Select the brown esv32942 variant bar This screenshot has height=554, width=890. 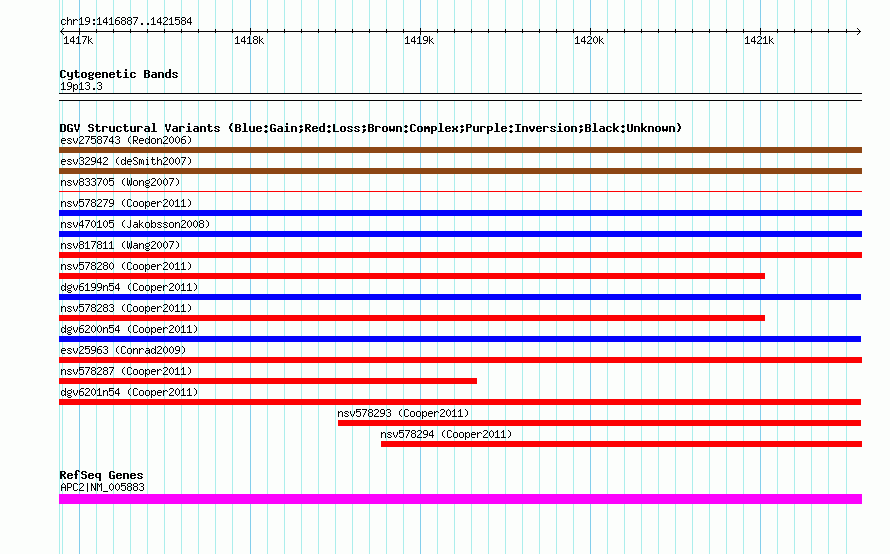coord(460,171)
